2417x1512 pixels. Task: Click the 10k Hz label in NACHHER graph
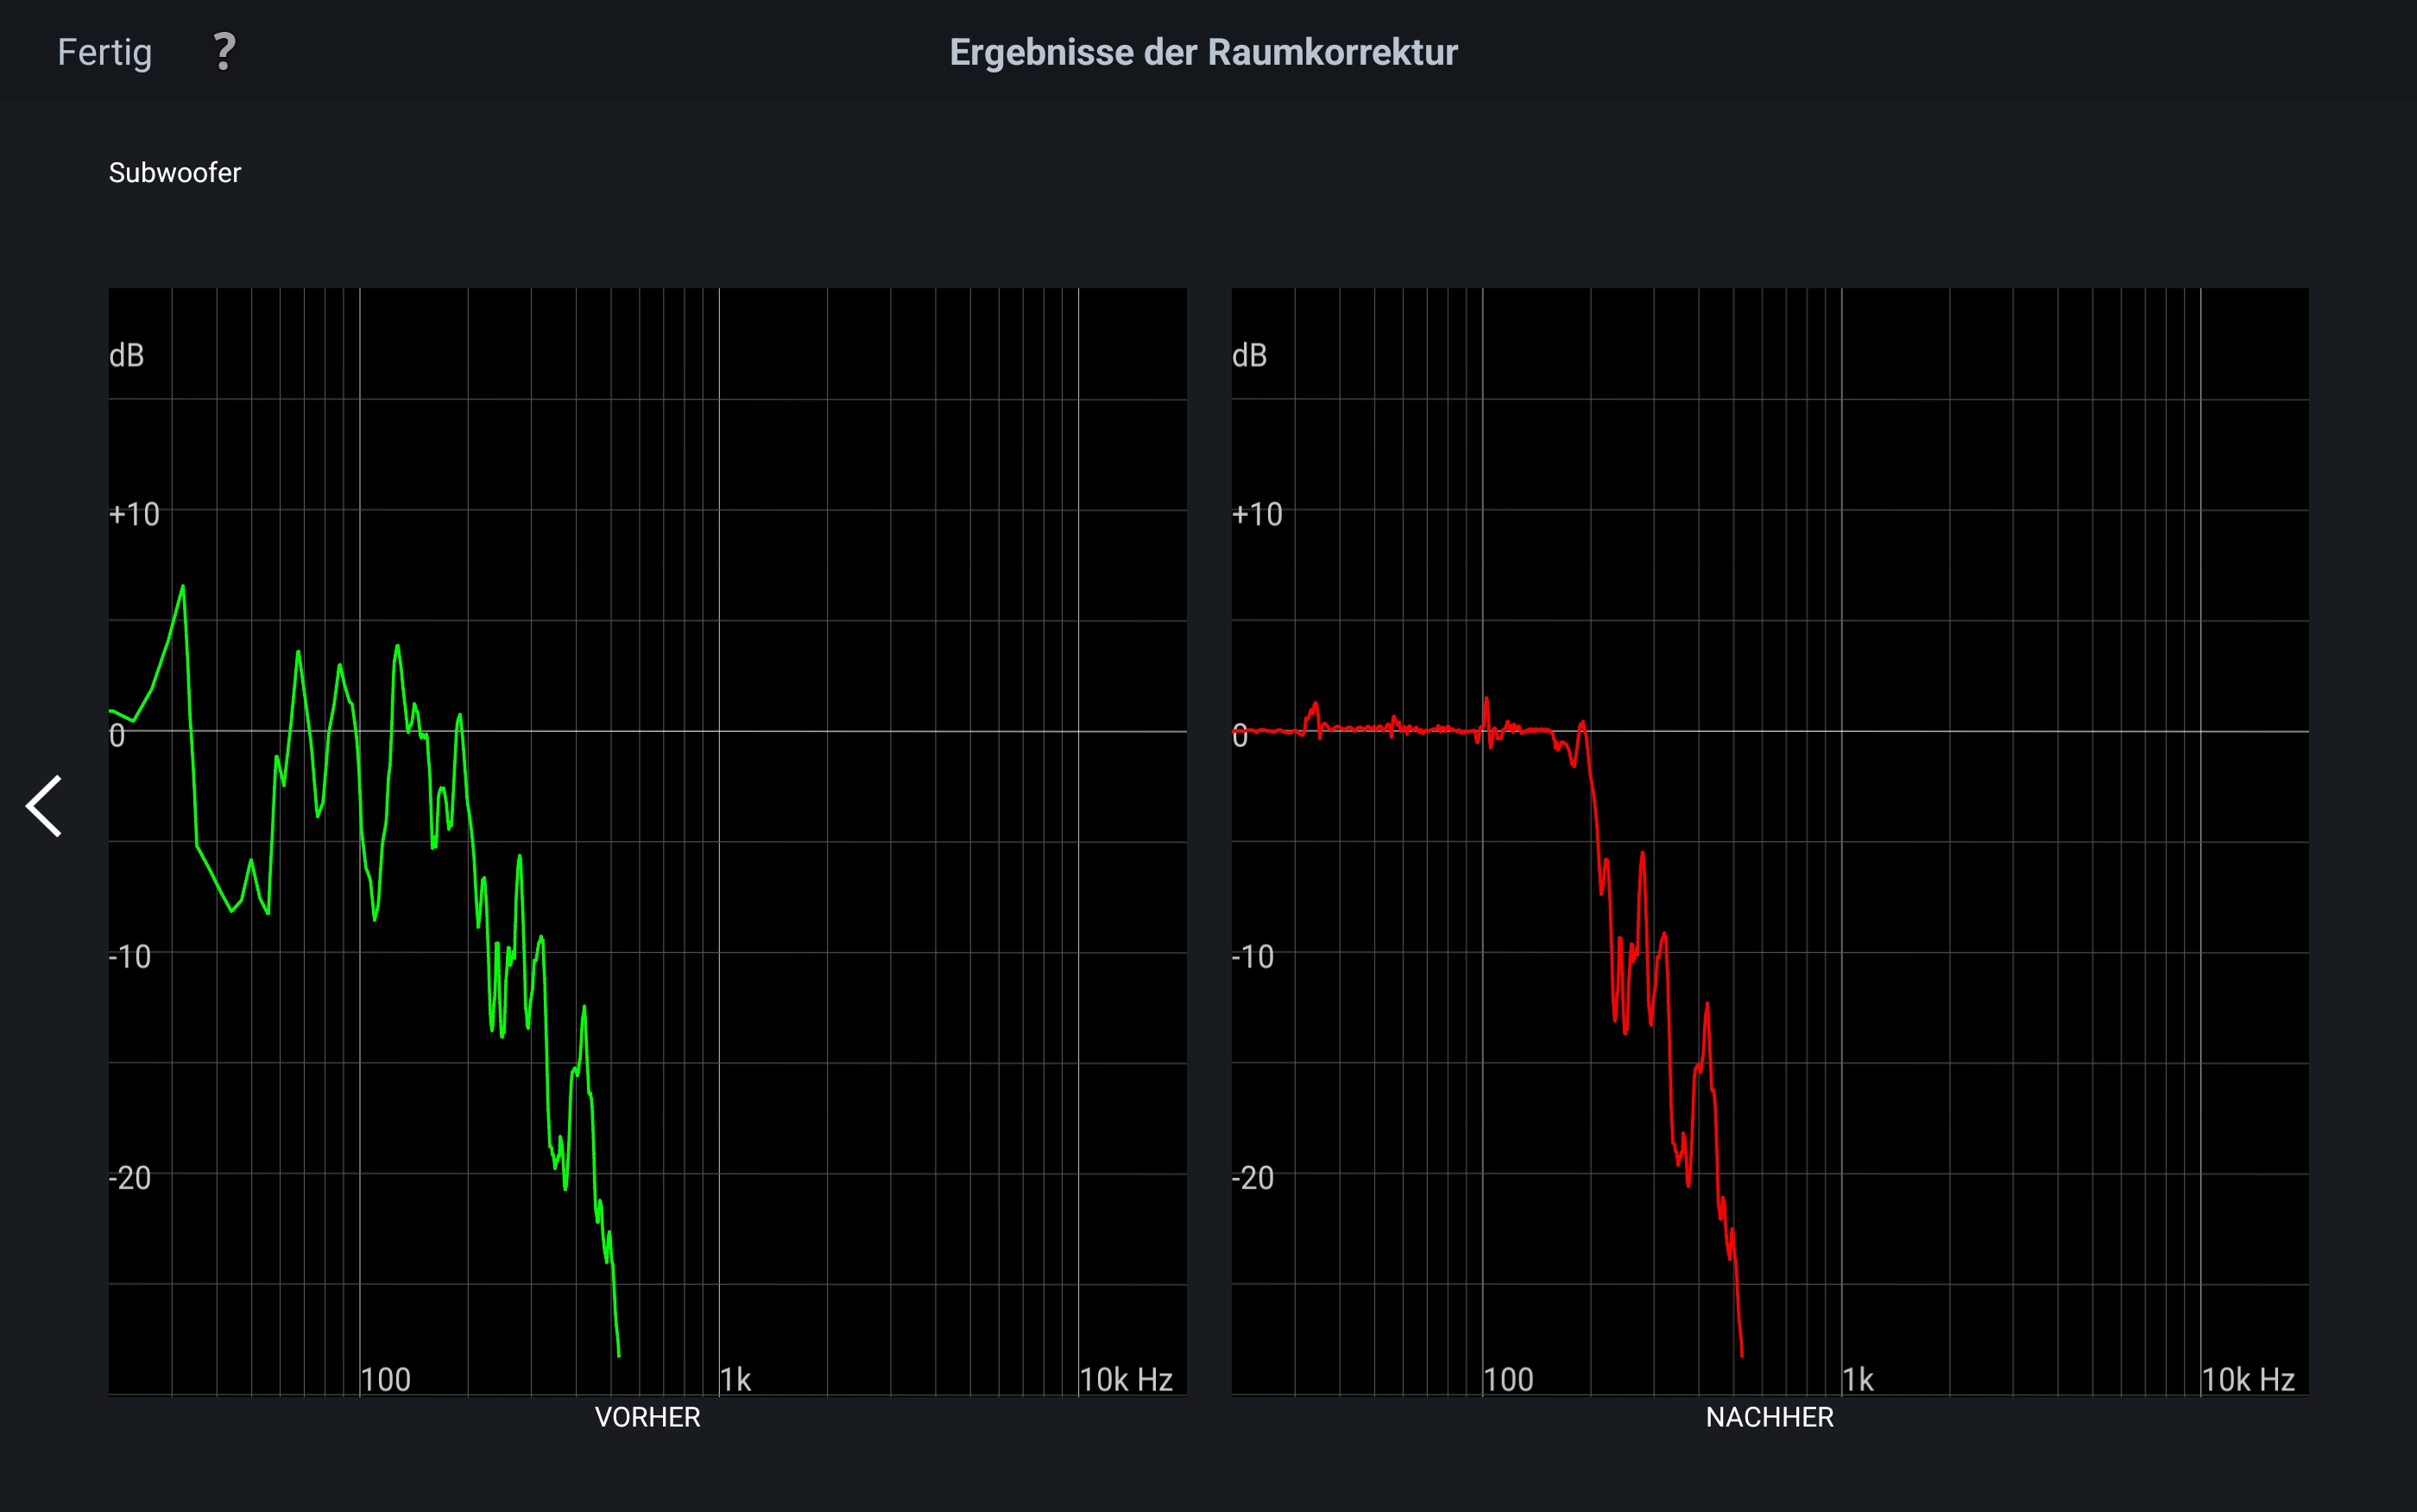click(x=2248, y=1380)
